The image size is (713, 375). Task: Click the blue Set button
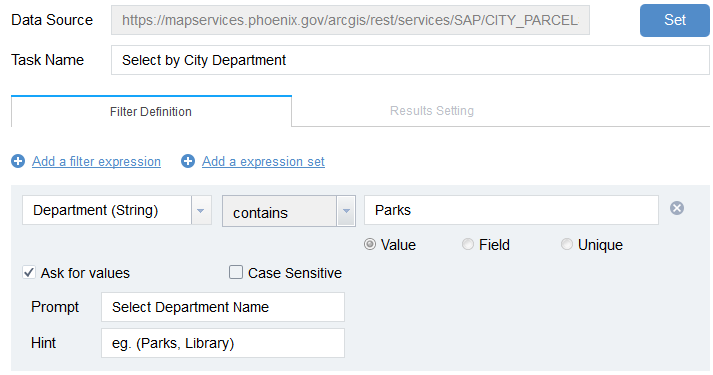[675, 20]
